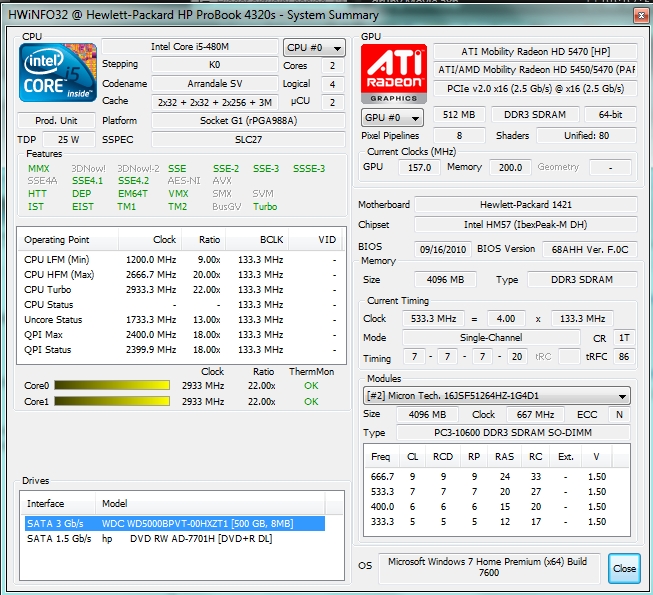Click the Windows 7 Home Premium OS field

click(489, 567)
